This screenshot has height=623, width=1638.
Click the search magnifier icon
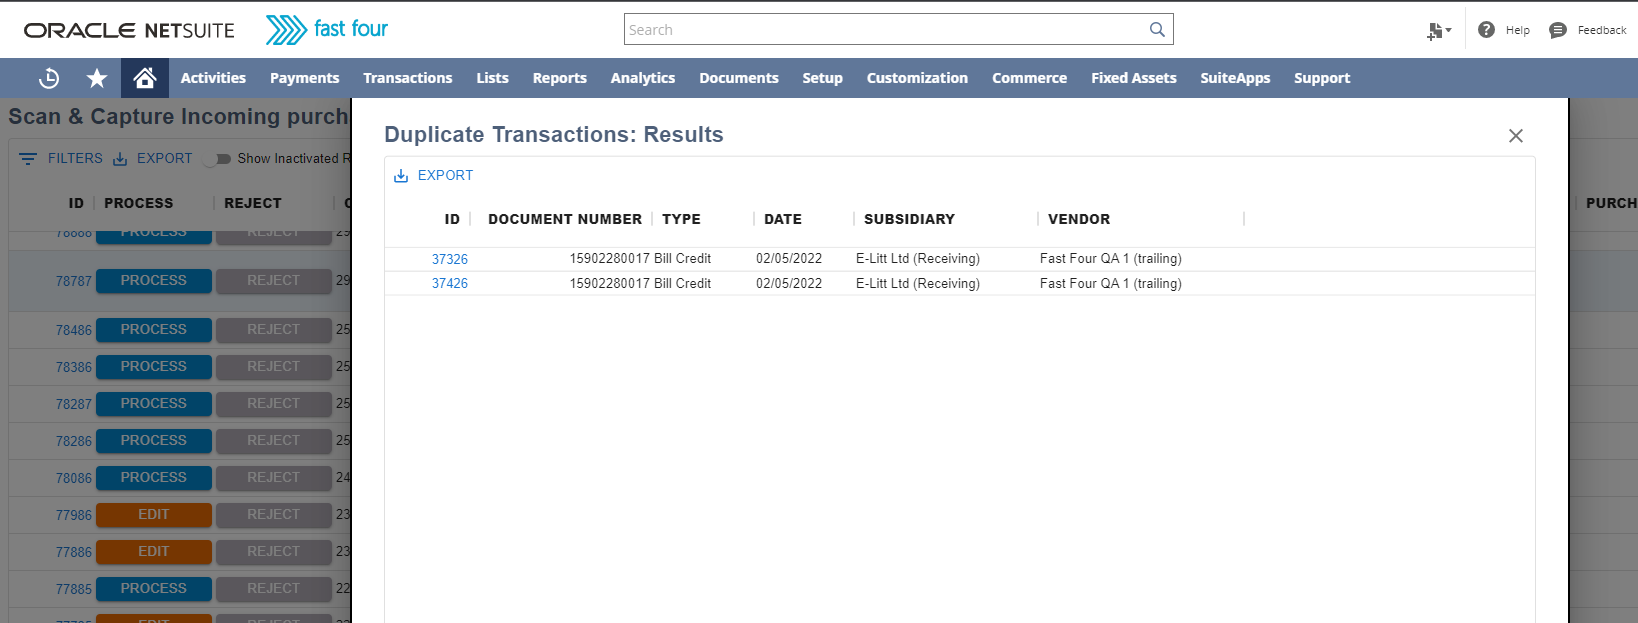pyautogui.click(x=1157, y=29)
